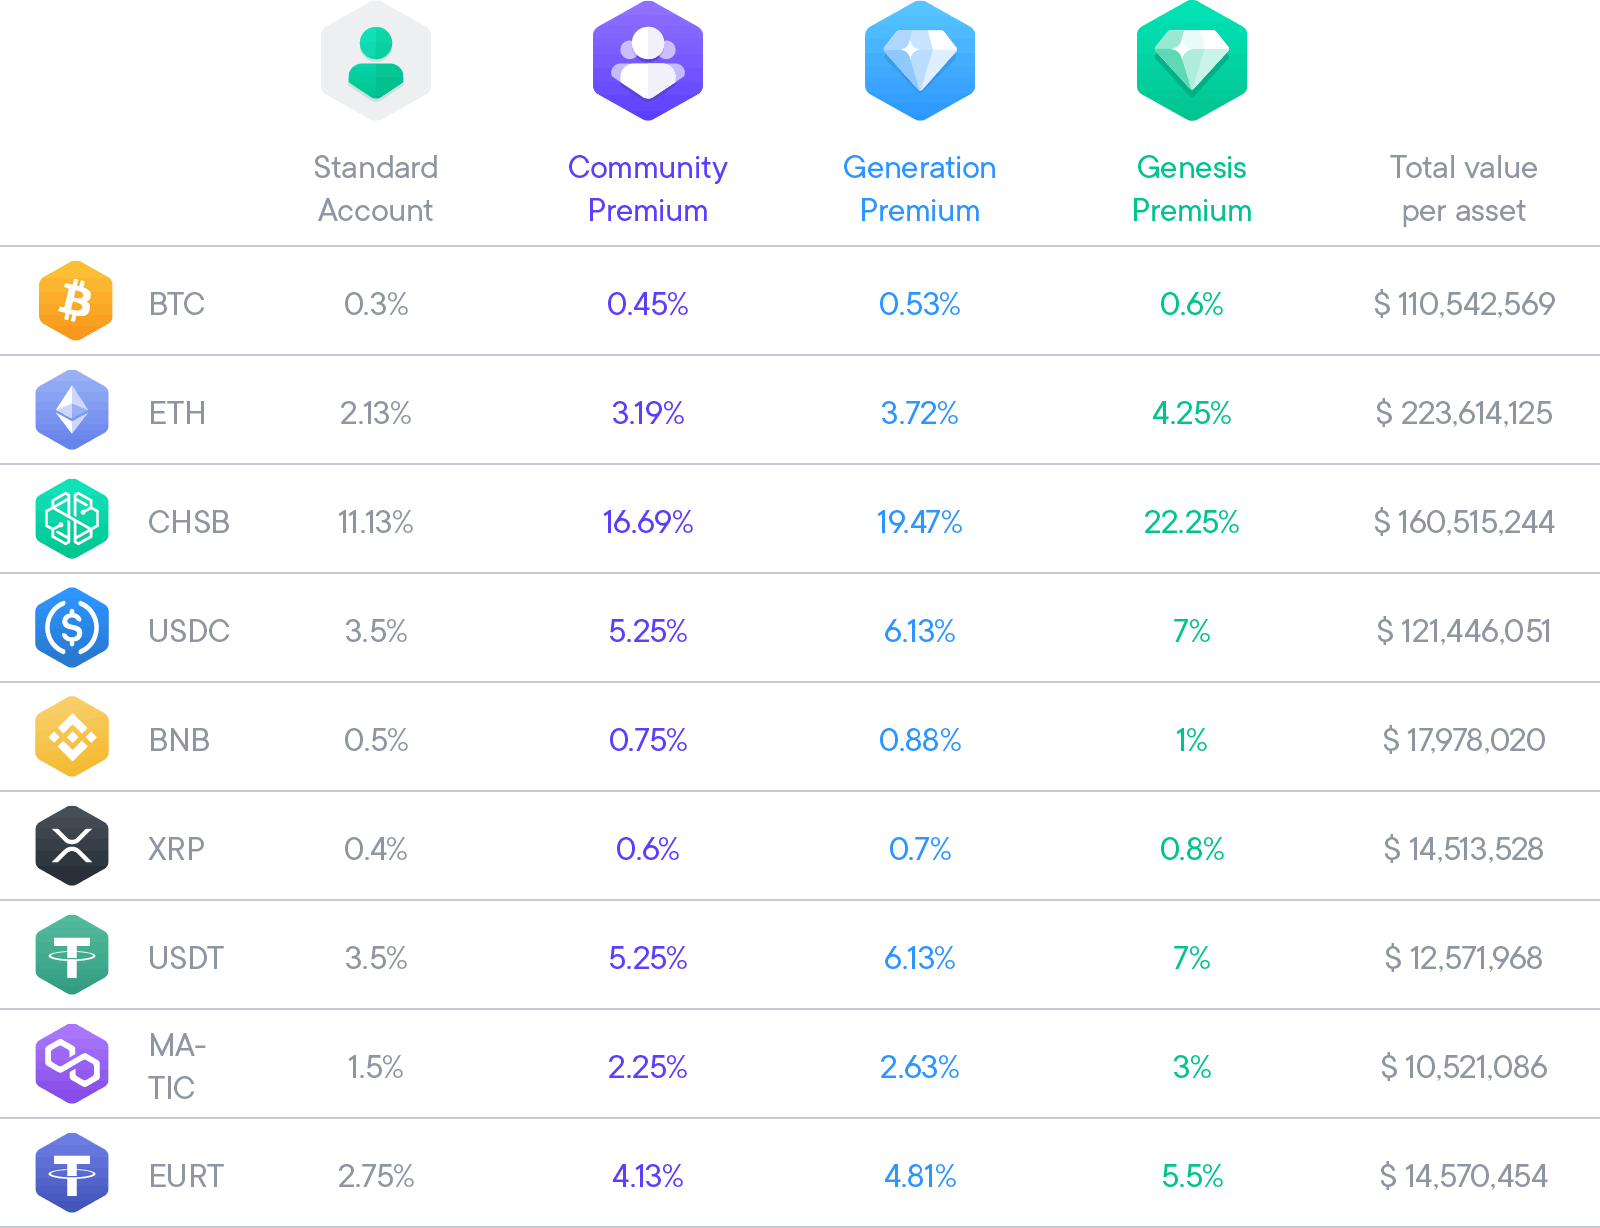Click the XRP coin icon

72,846
